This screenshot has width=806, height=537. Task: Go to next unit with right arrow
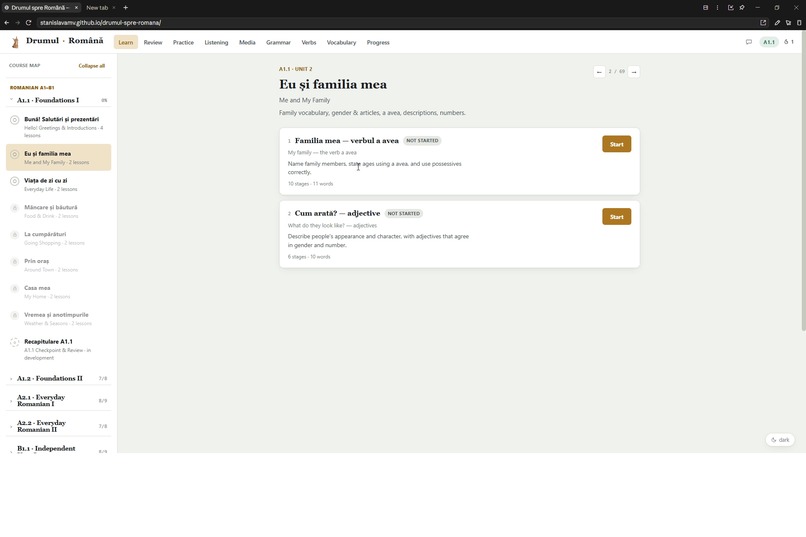(x=634, y=72)
